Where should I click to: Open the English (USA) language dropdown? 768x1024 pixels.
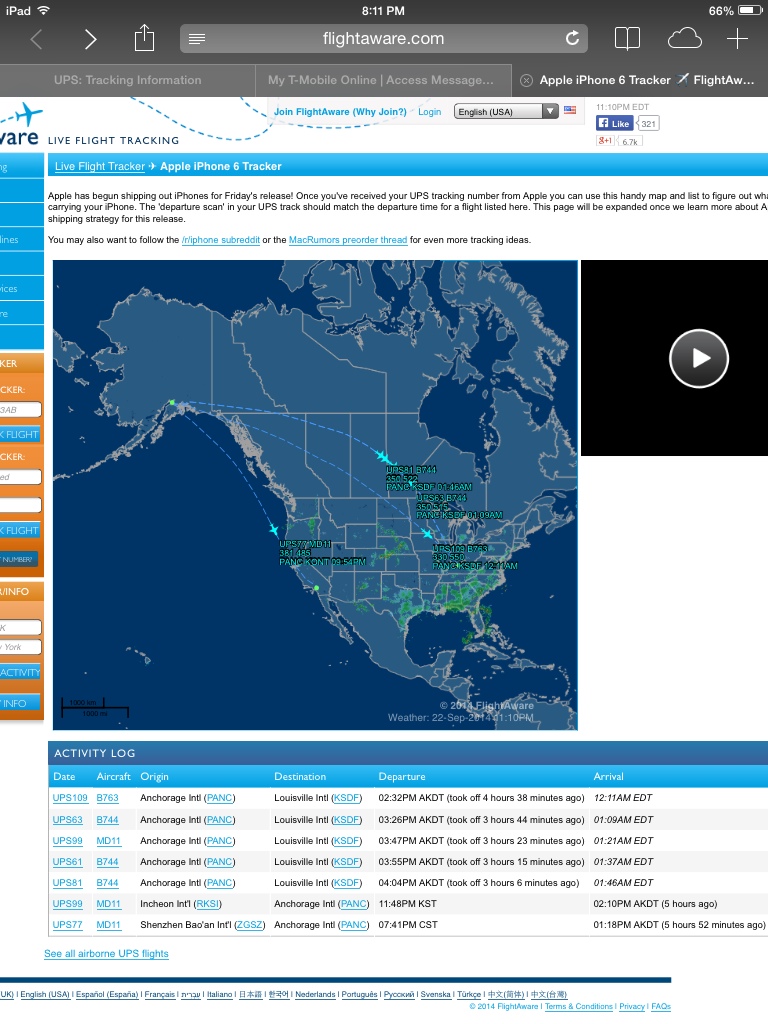click(x=506, y=112)
